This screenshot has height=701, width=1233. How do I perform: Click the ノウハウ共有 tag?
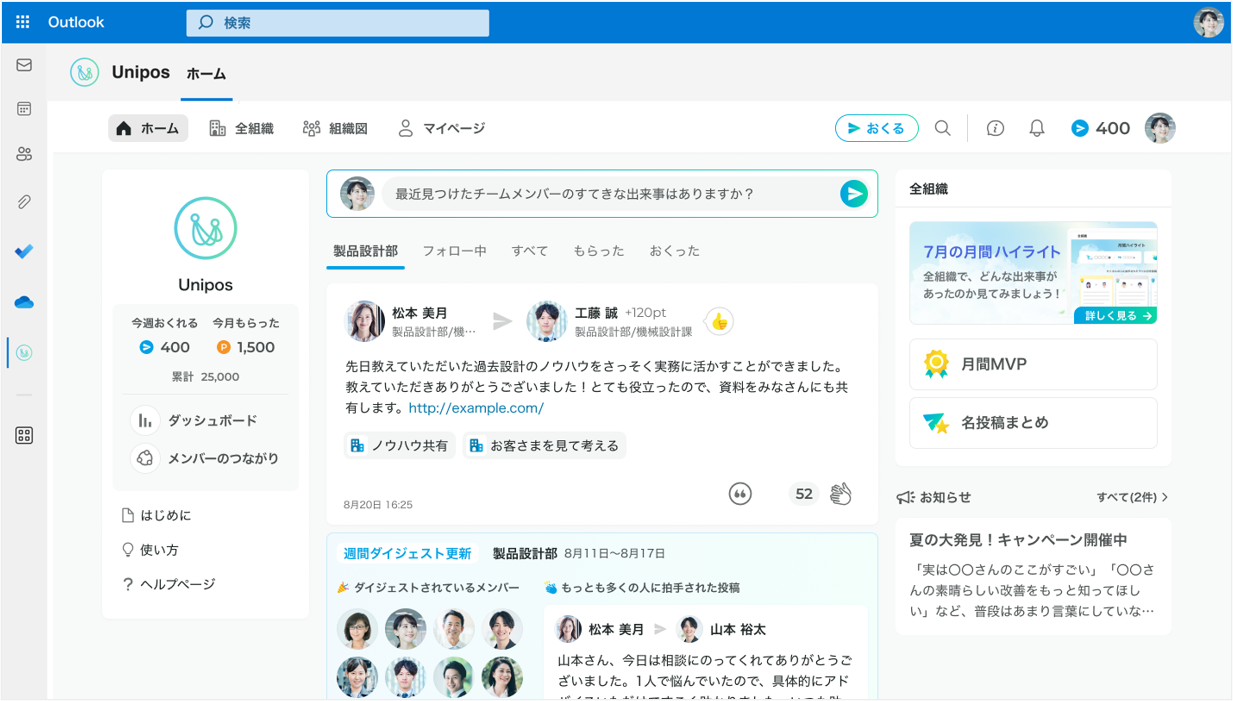point(399,446)
